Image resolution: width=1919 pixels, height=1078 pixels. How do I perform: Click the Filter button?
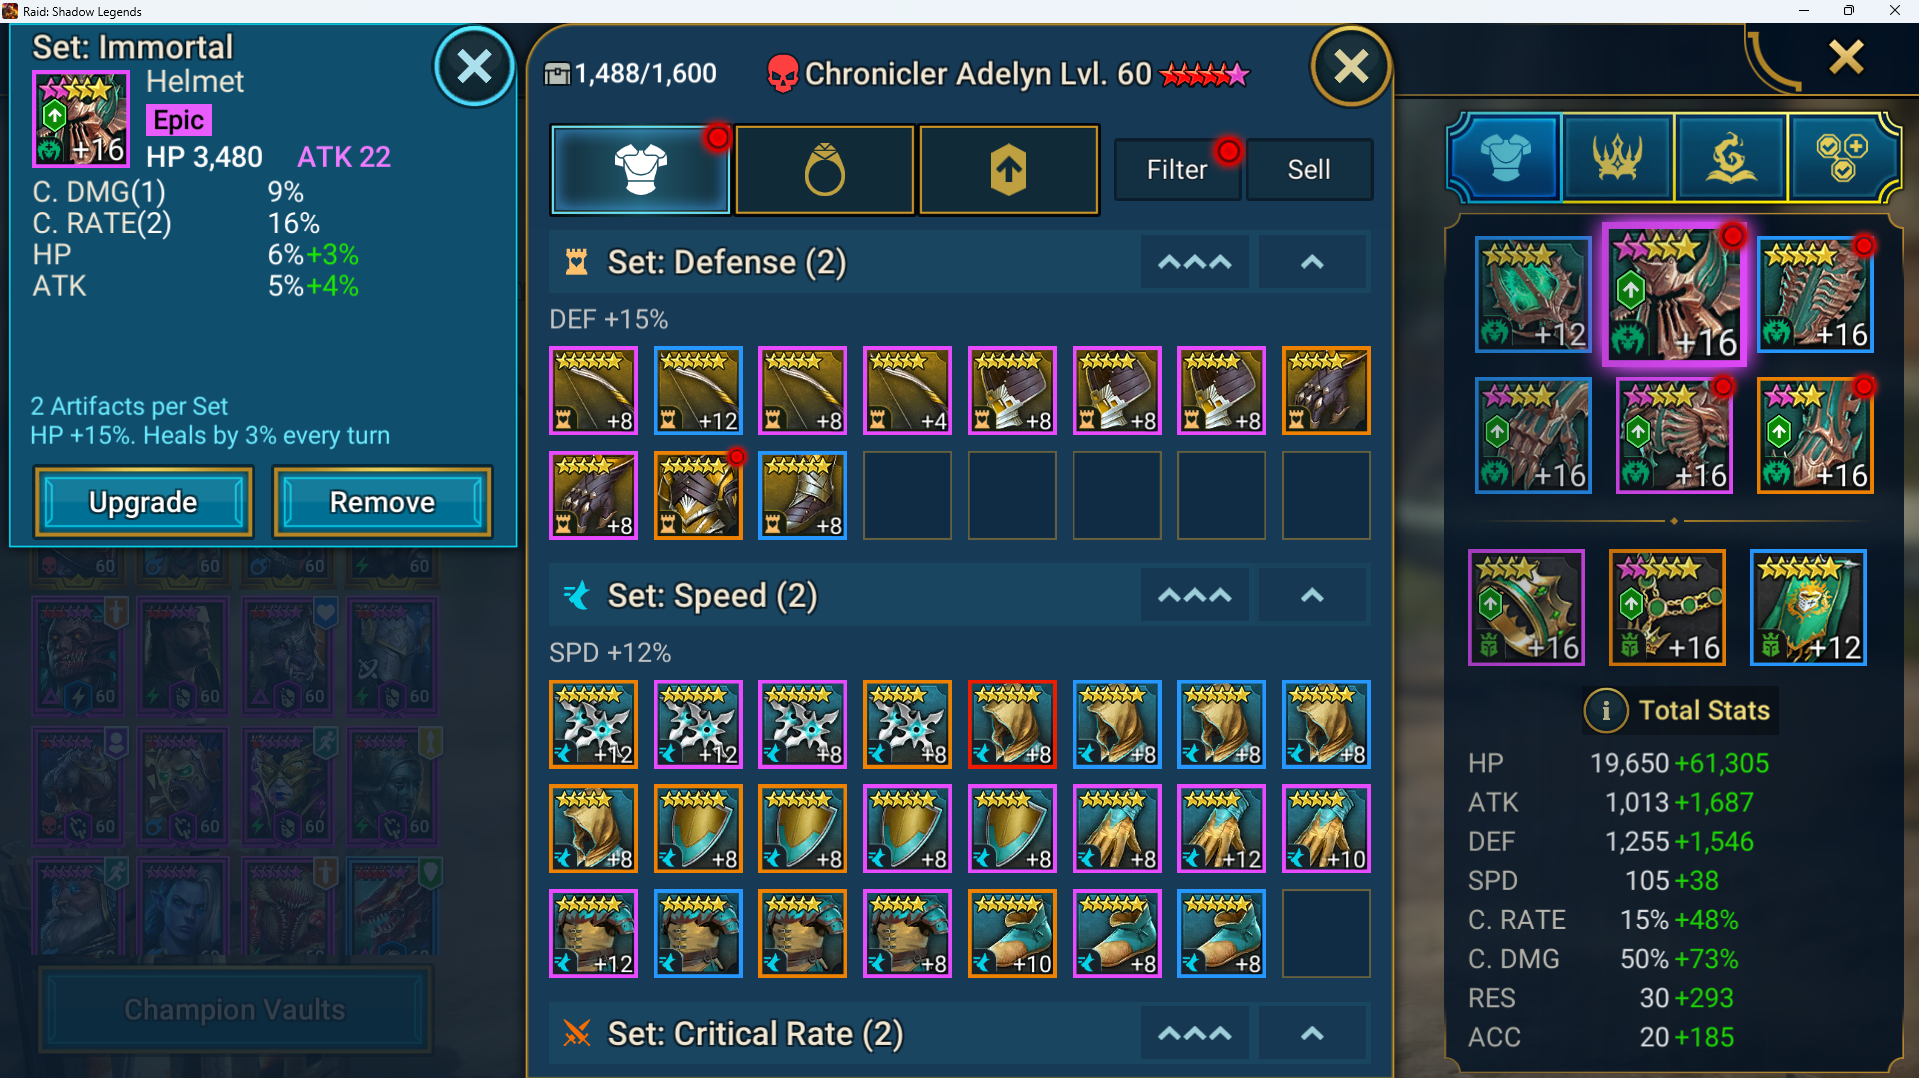[1177, 170]
